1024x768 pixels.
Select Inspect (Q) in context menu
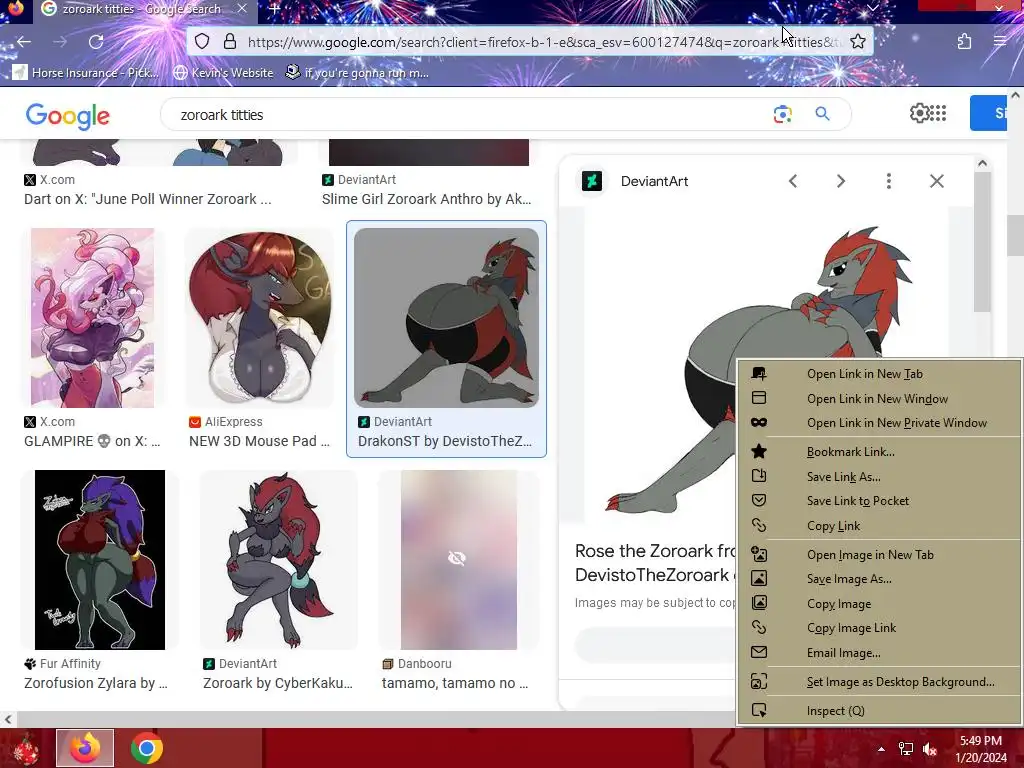pyautogui.click(x=835, y=711)
